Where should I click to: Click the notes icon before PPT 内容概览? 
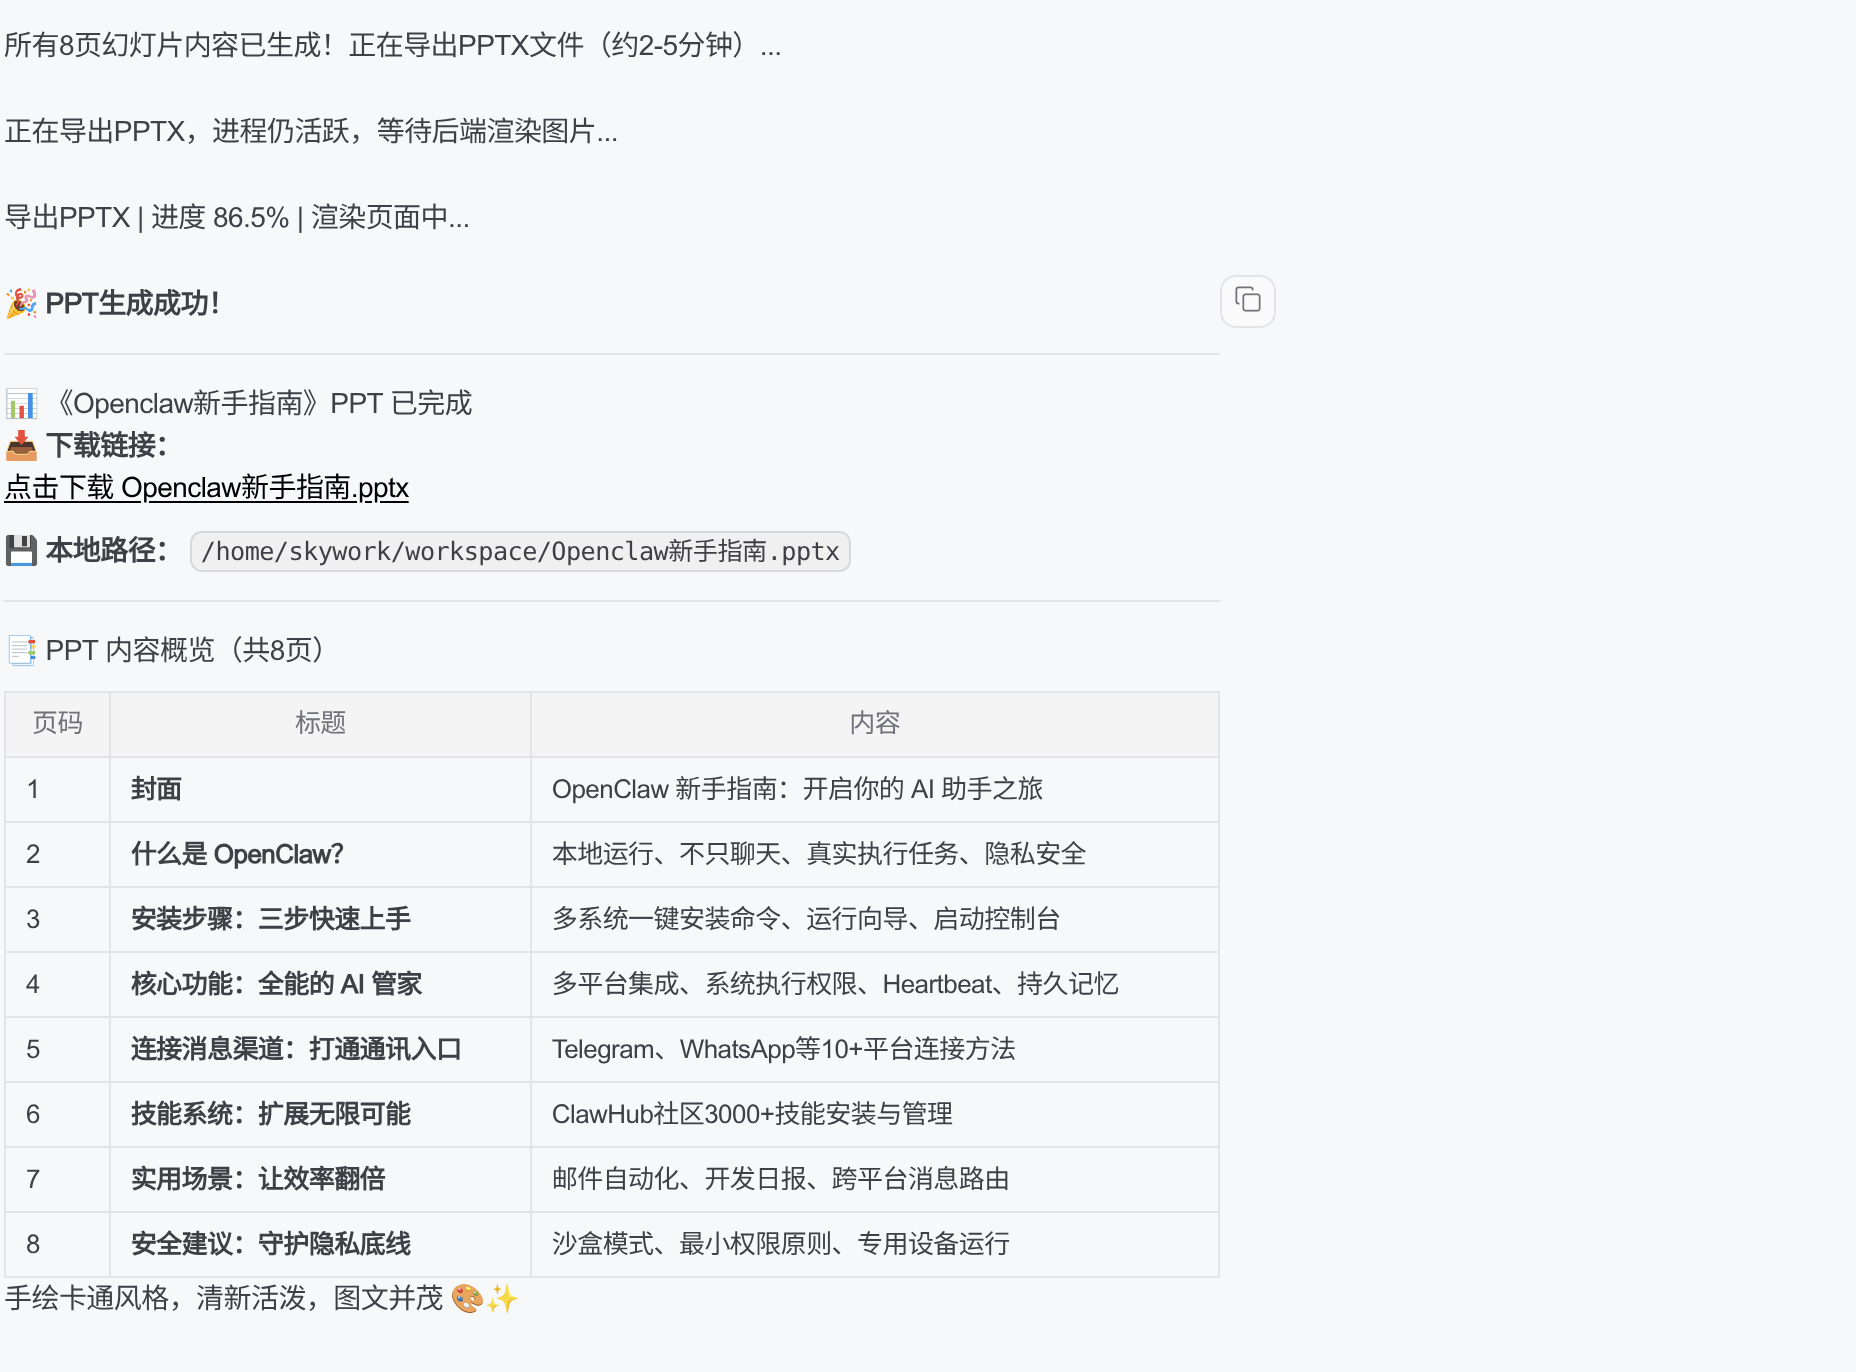22,650
